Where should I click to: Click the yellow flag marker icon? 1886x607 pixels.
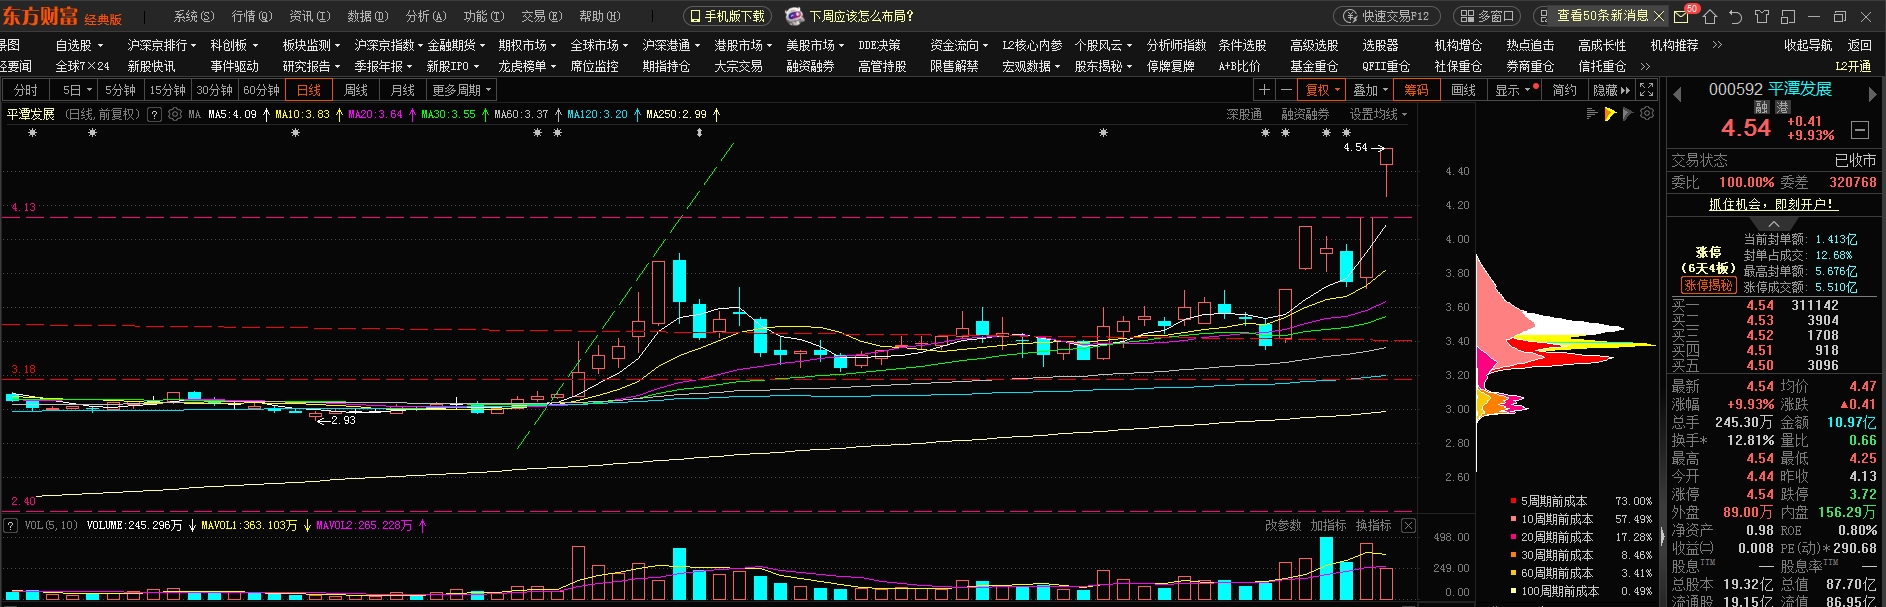click(x=1610, y=114)
